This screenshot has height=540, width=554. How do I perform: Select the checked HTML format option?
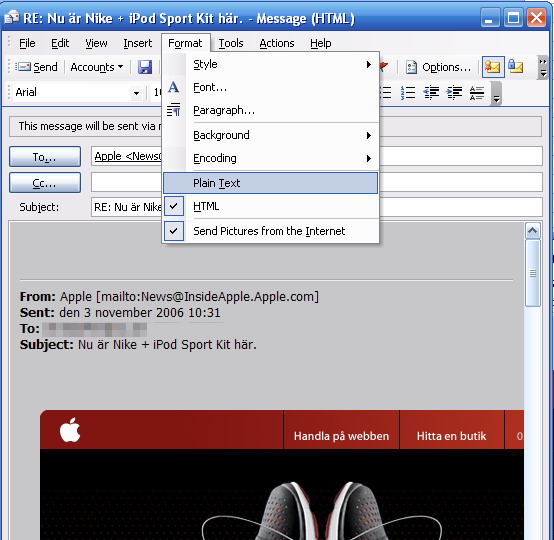pos(271,206)
